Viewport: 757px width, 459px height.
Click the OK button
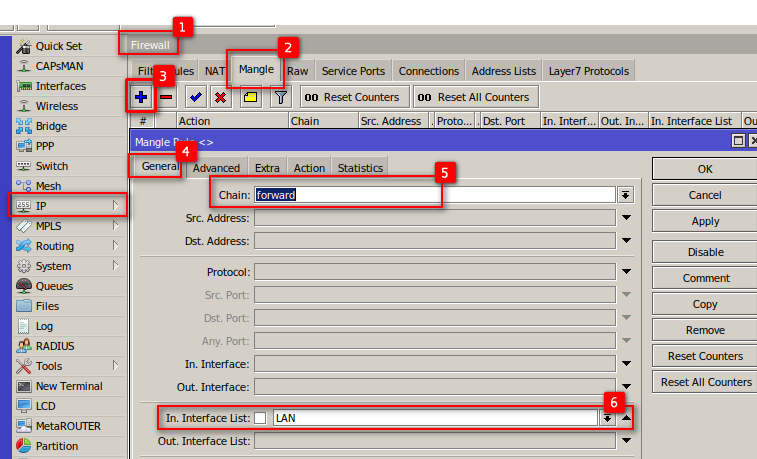pos(705,169)
